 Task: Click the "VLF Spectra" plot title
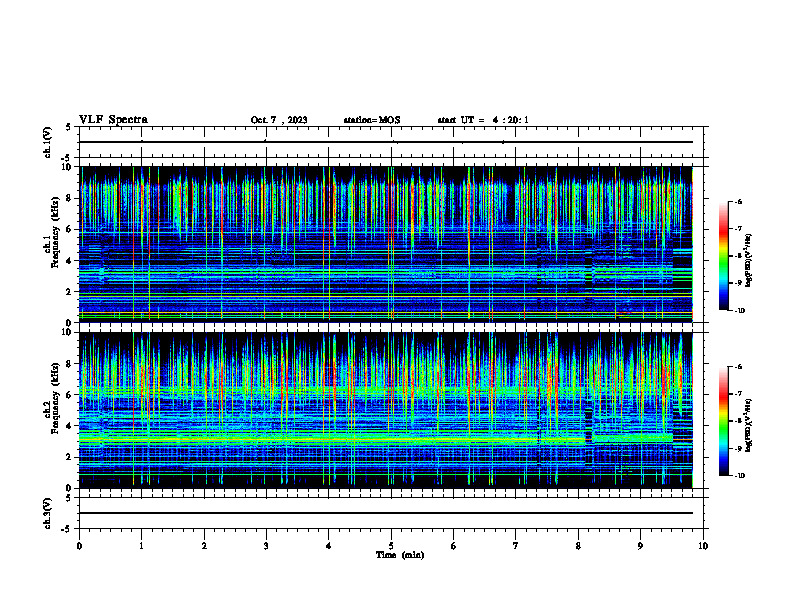click(113, 120)
